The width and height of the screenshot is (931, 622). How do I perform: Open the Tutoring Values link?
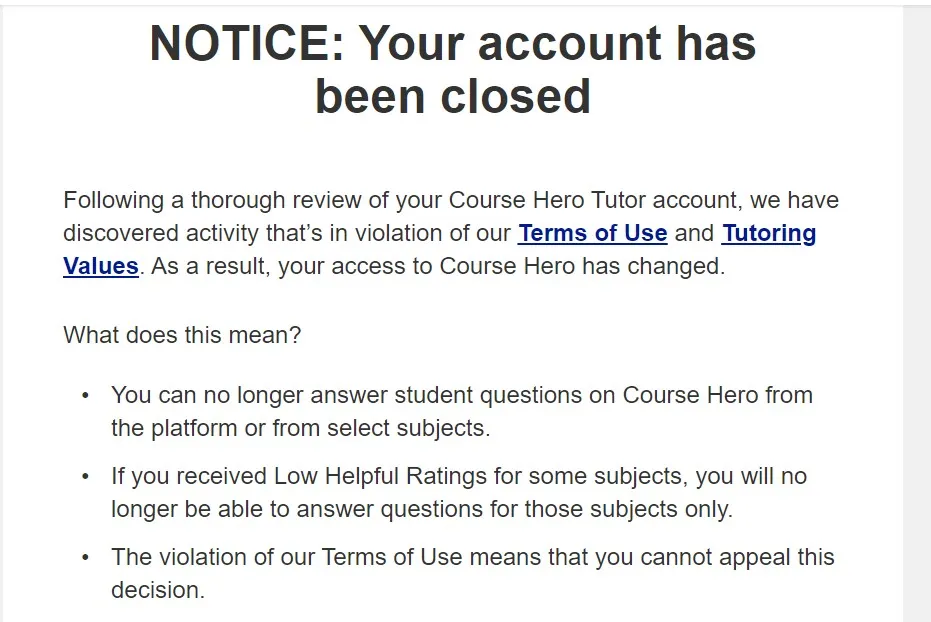(768, 233)
